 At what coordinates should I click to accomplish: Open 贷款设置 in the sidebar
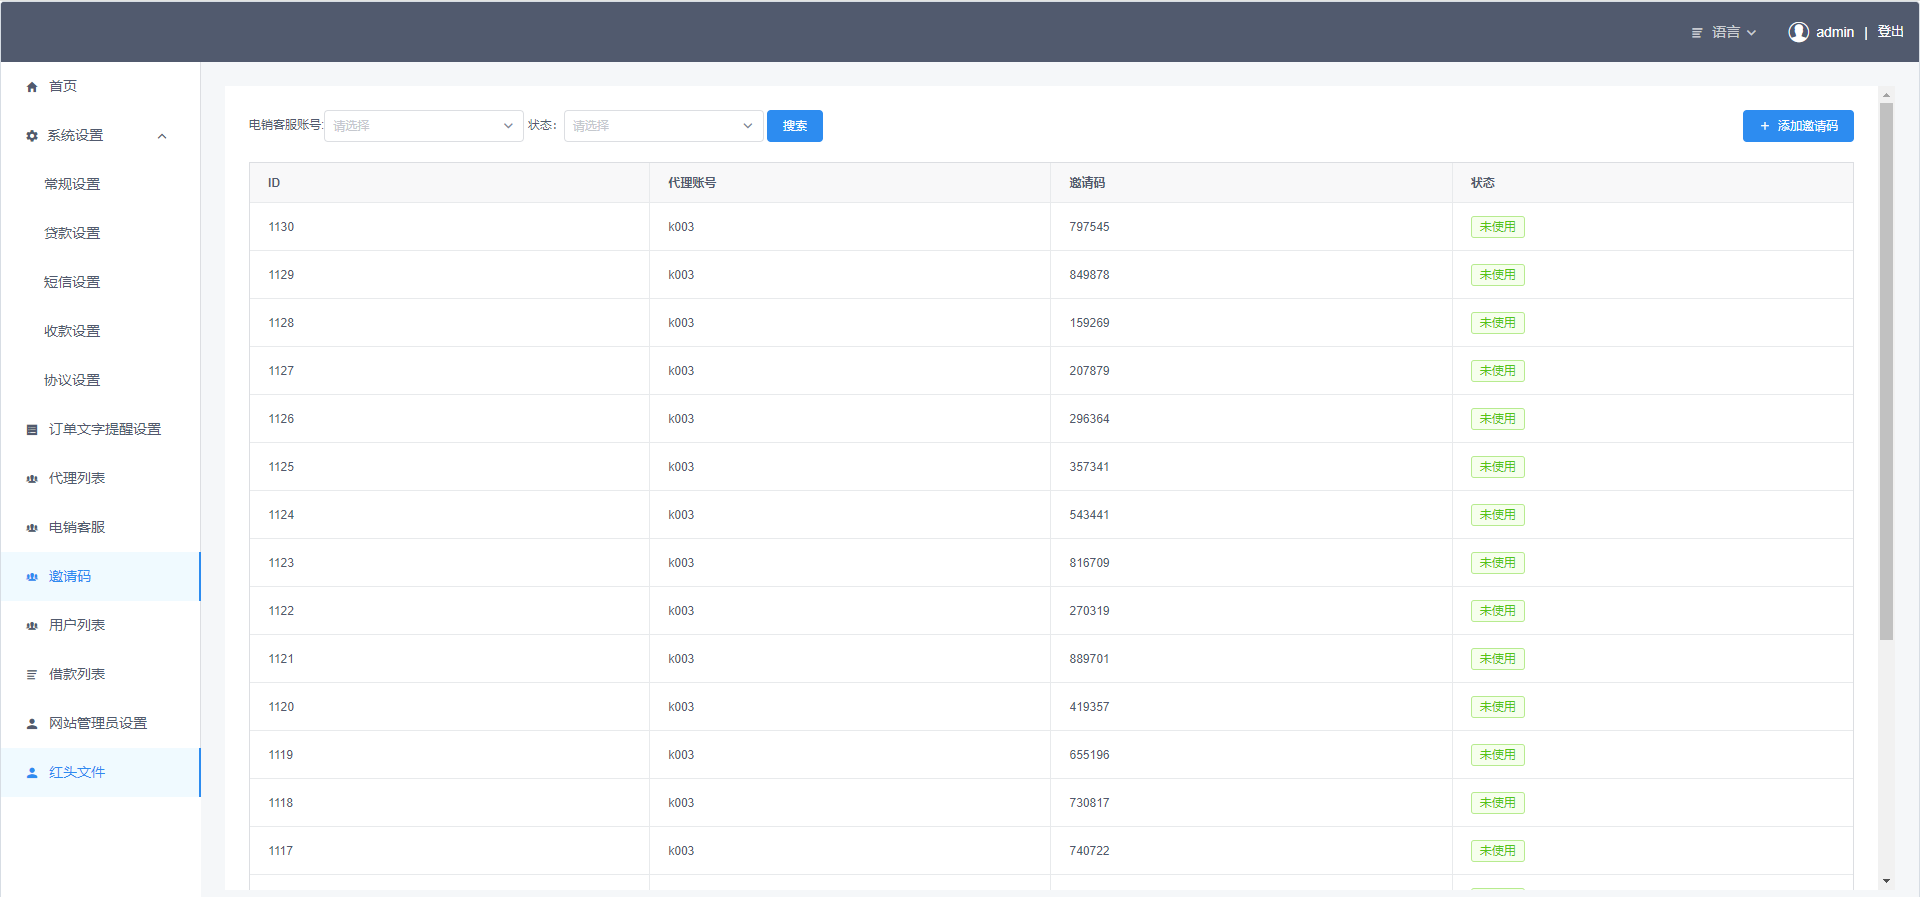(72, 233)
